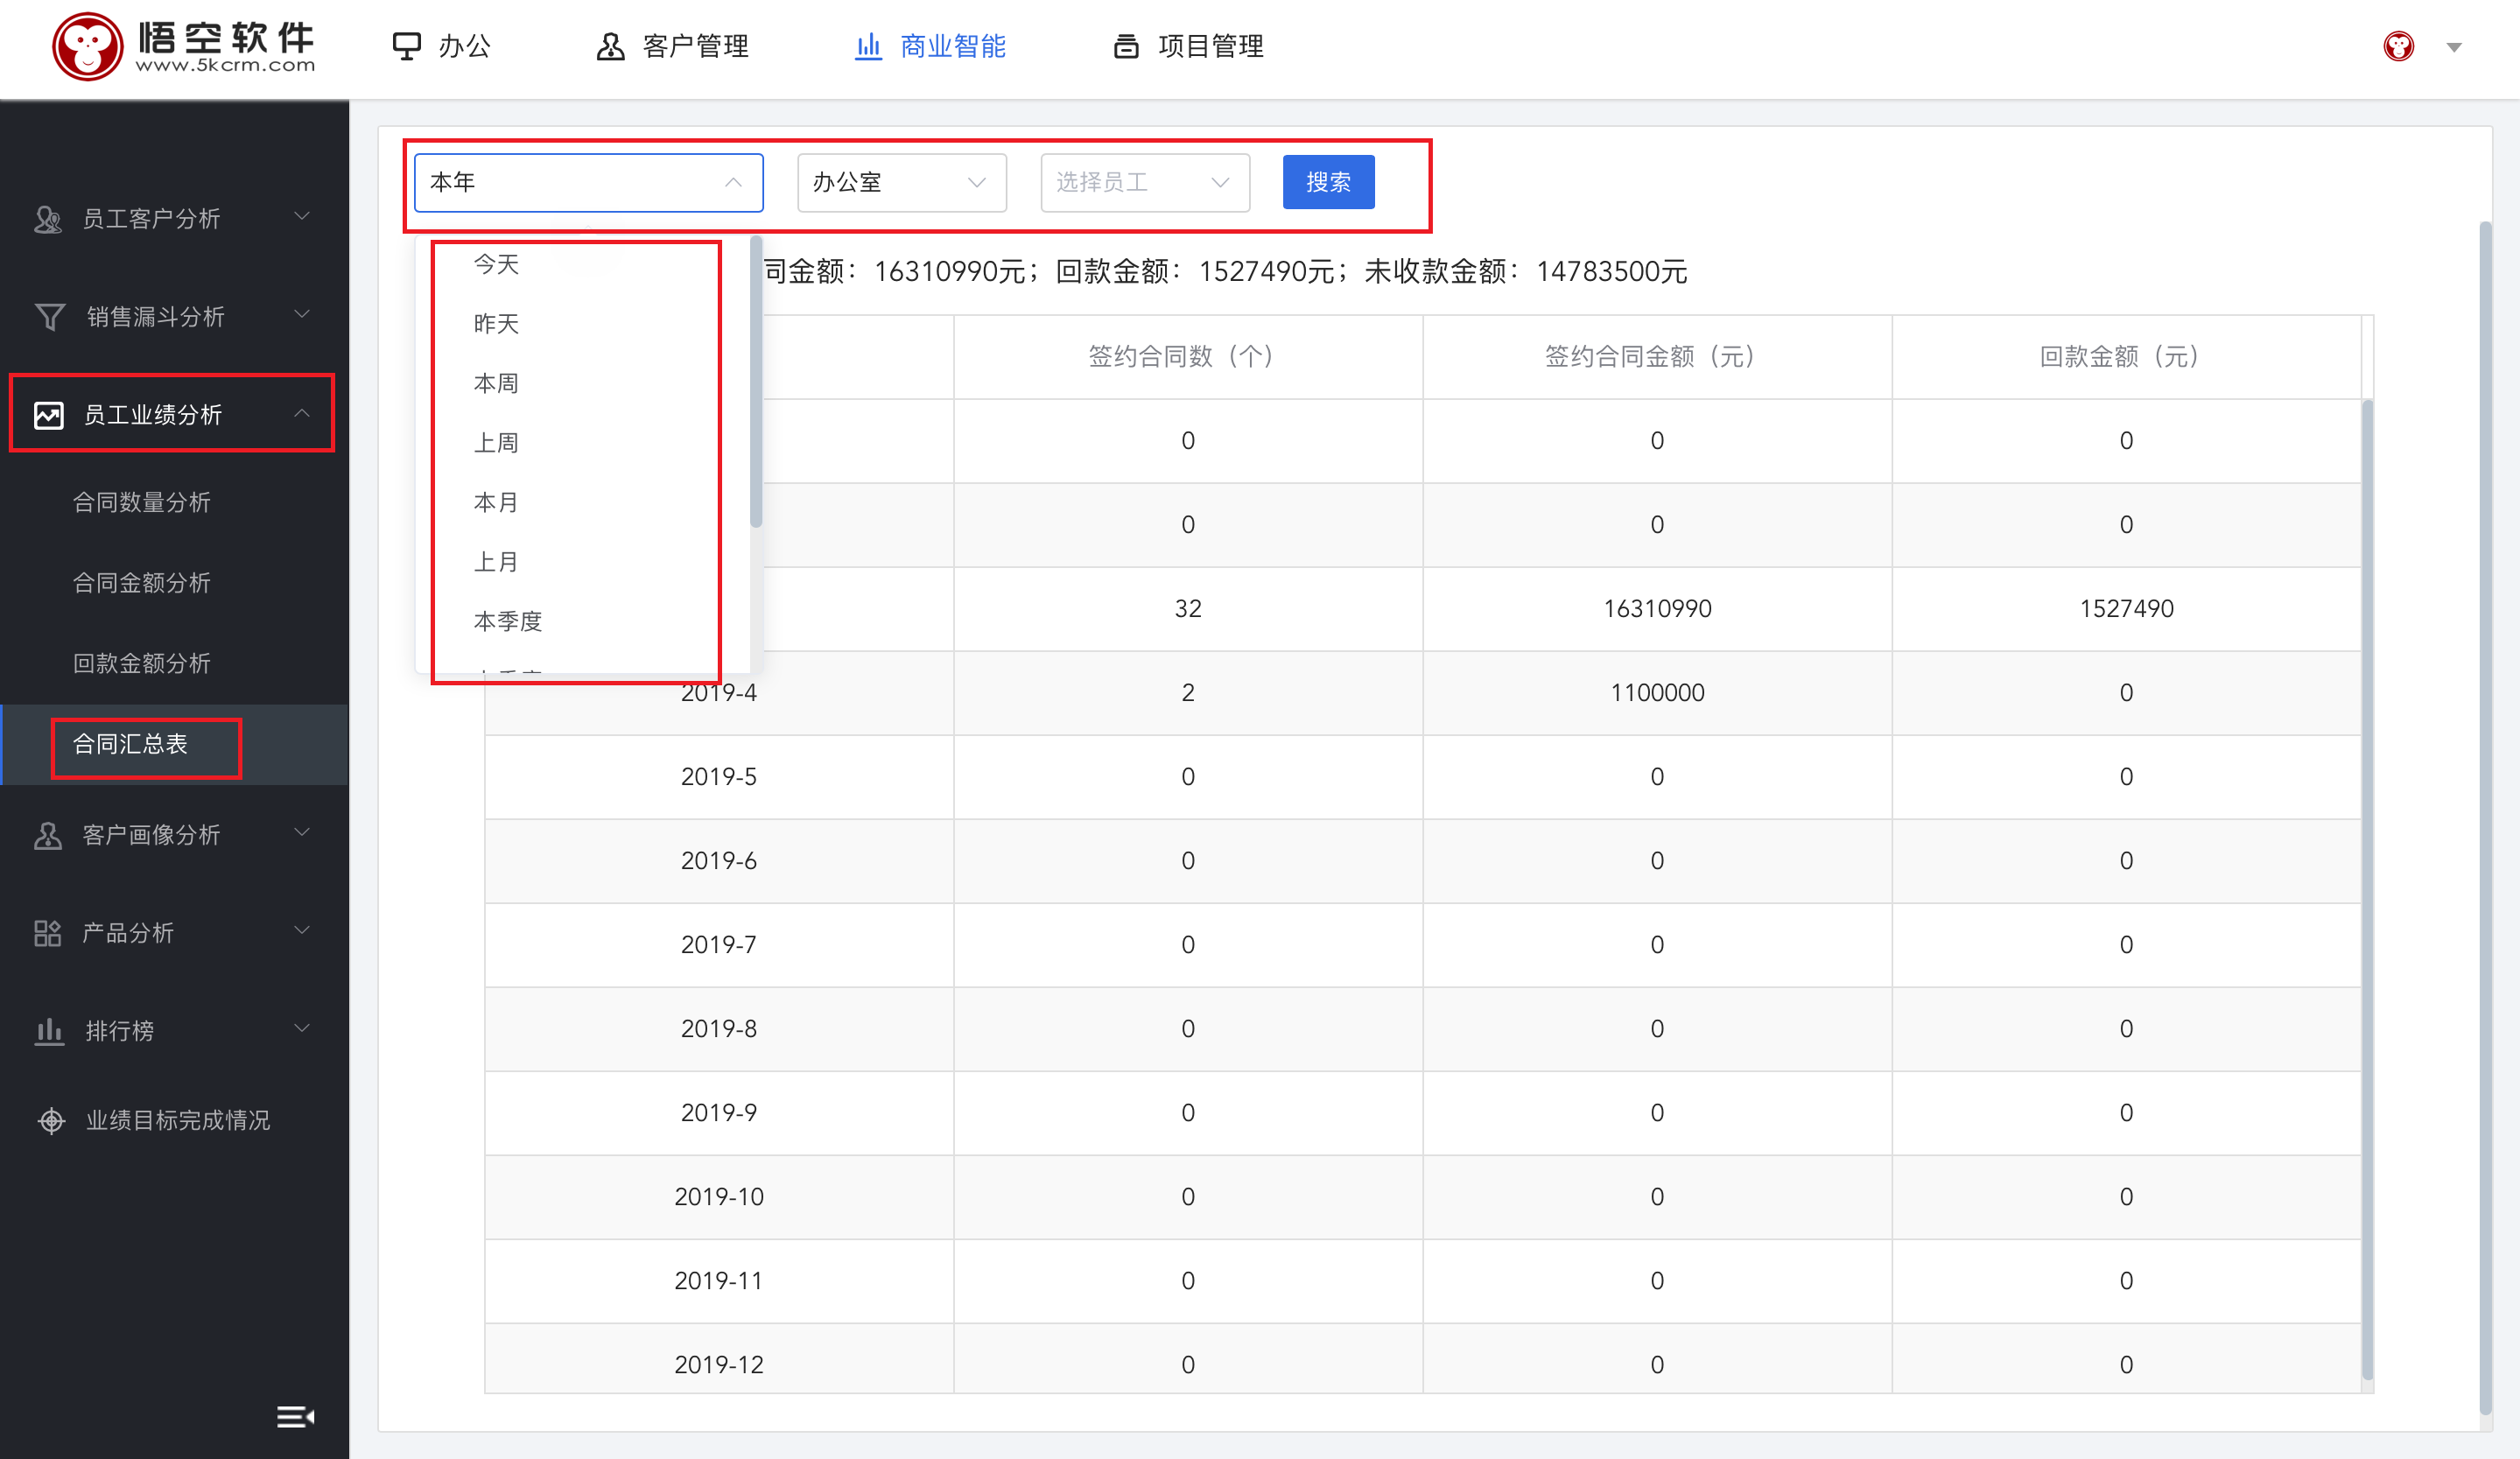Click the 2019-9 row date cell
This screenshot has height=1459, width=2520.
[x=719, y=1112]
